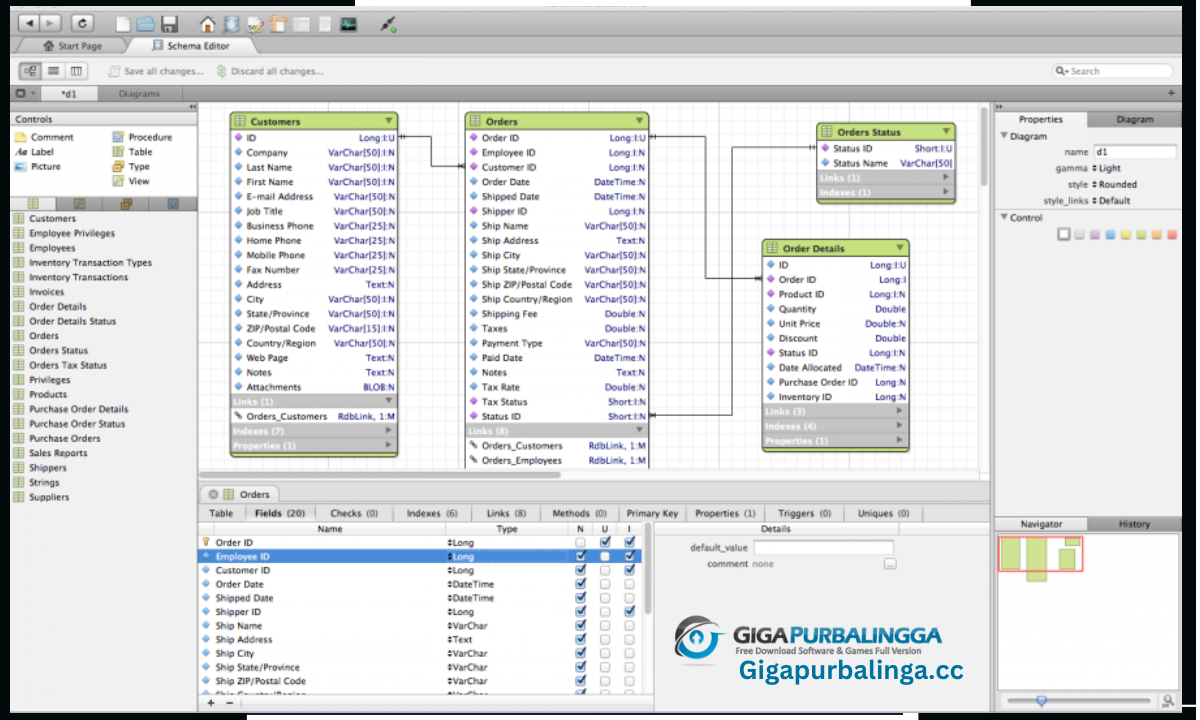
Task: Toggle I checkbox for Shipper ID
Action: click(x=629, y=611)
